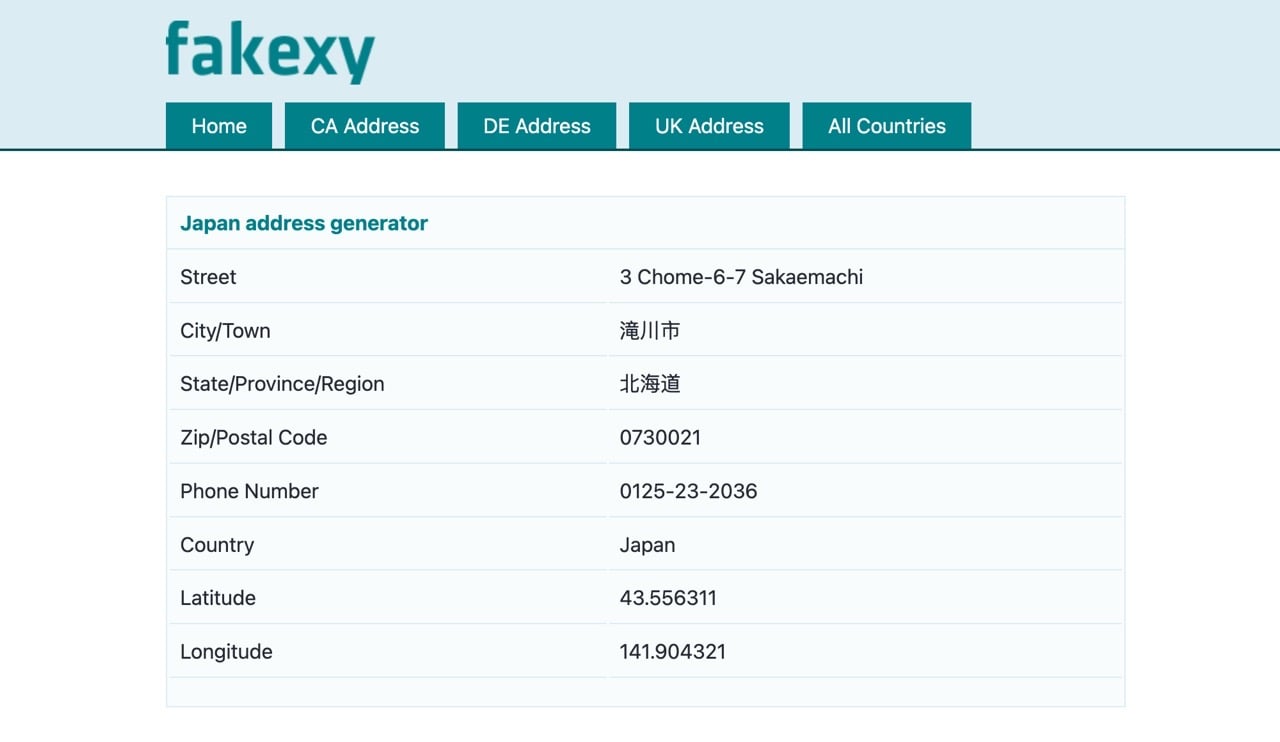
Task: Select the country value Japan
Action: pos(647,545)
